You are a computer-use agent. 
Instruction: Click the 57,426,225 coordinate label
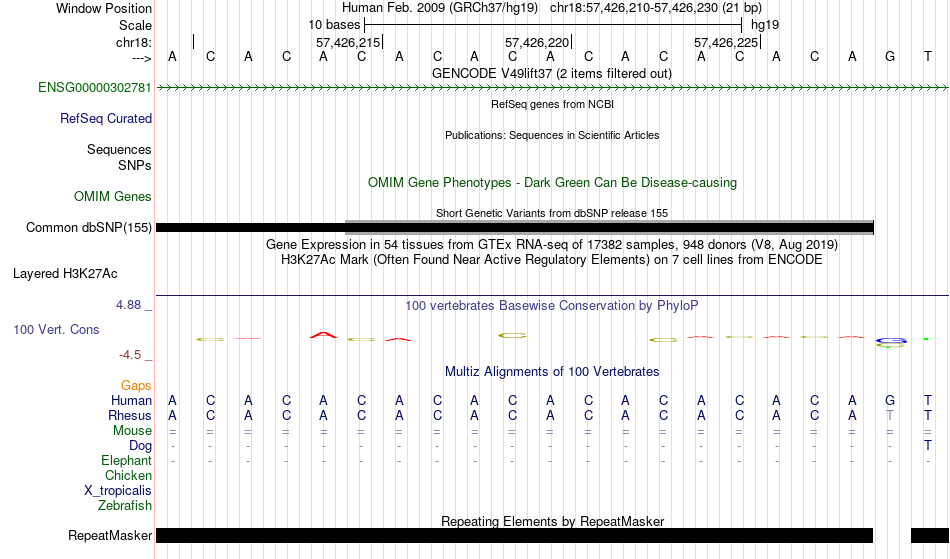tap(726, 42)
